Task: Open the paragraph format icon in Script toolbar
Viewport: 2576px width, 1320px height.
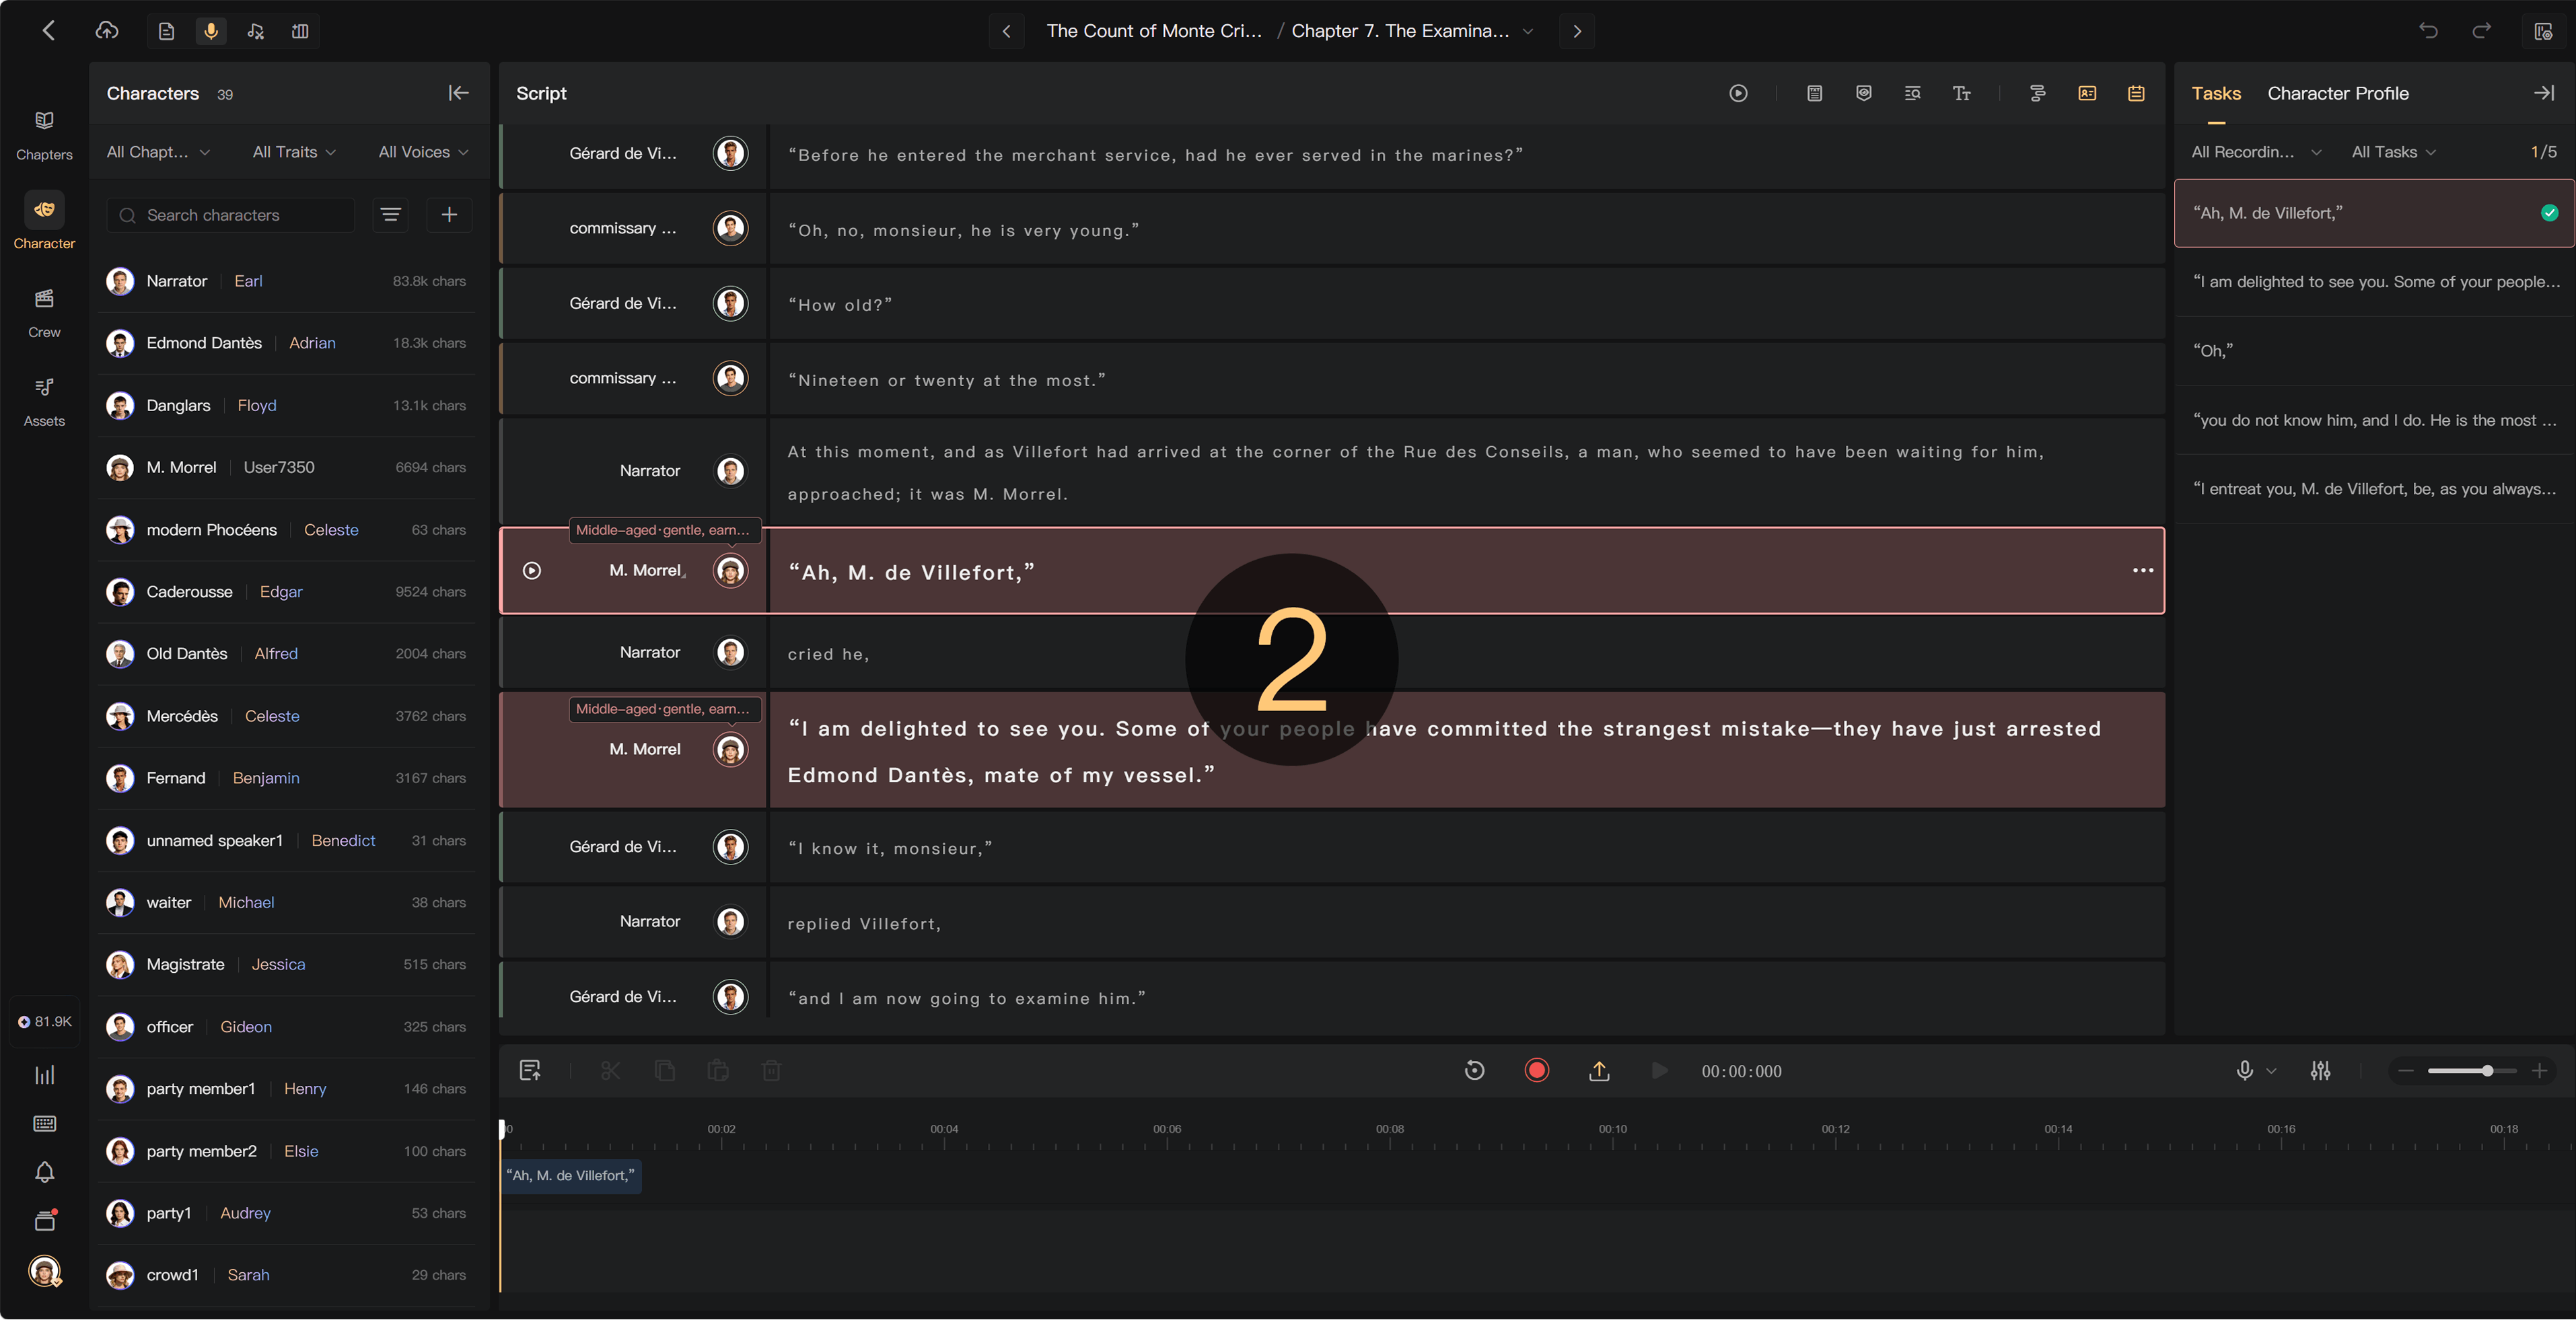Action: [x=2037, y=93]
